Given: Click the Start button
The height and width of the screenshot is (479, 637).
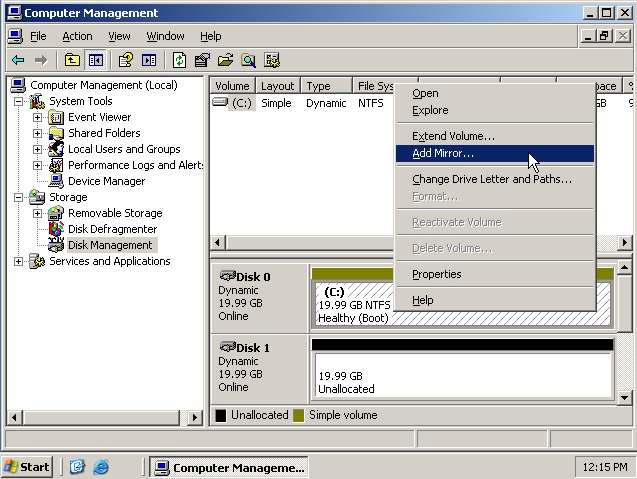Looking at the screenshot, I should pos(27,467).
